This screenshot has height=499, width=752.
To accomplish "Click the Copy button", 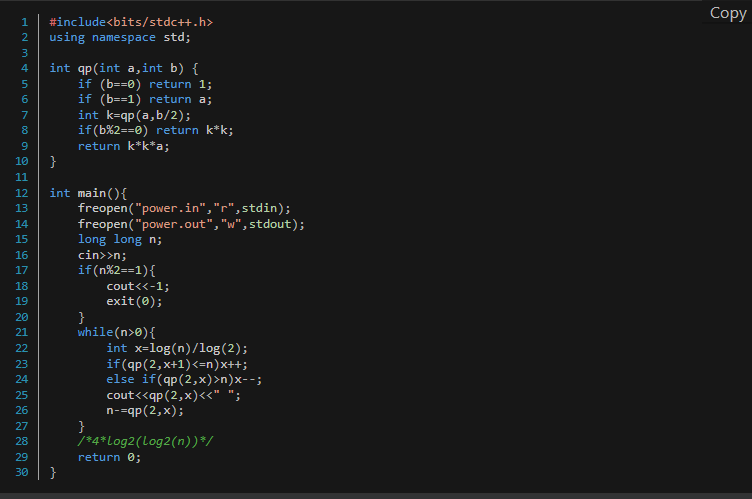I will pos(728,13).
